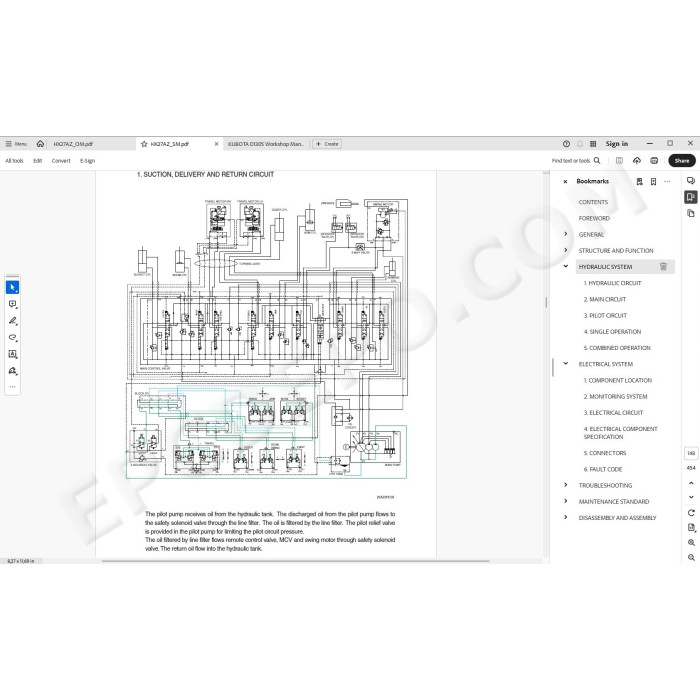Click the search magnifier icon
Screen dimensions: 700x700
pyautogui.click(x=597, y=160)
